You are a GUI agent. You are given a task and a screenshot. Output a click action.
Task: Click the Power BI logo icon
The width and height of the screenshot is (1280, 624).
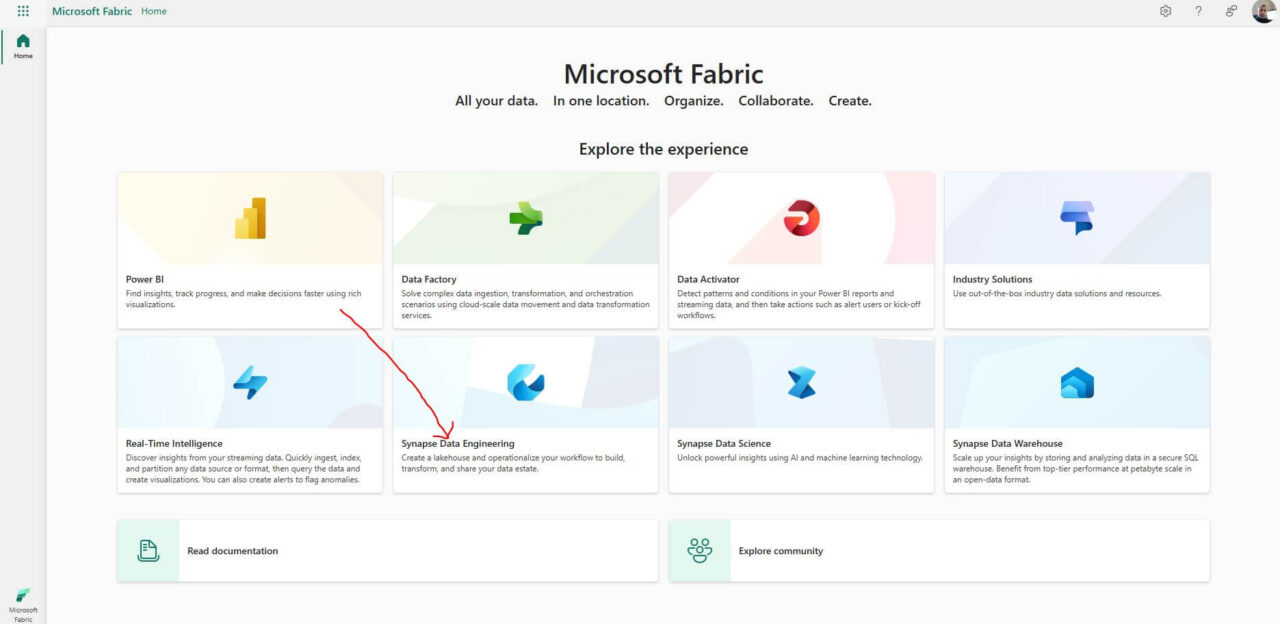(x=250, y=218)
